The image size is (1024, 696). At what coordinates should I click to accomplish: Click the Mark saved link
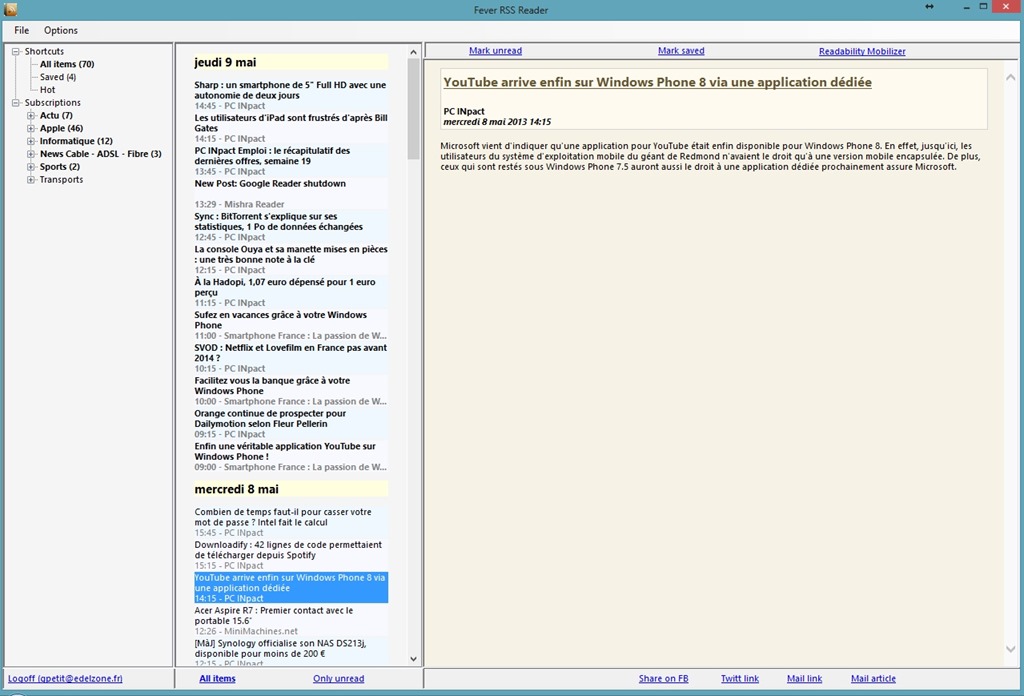click(x=681, y=51)
